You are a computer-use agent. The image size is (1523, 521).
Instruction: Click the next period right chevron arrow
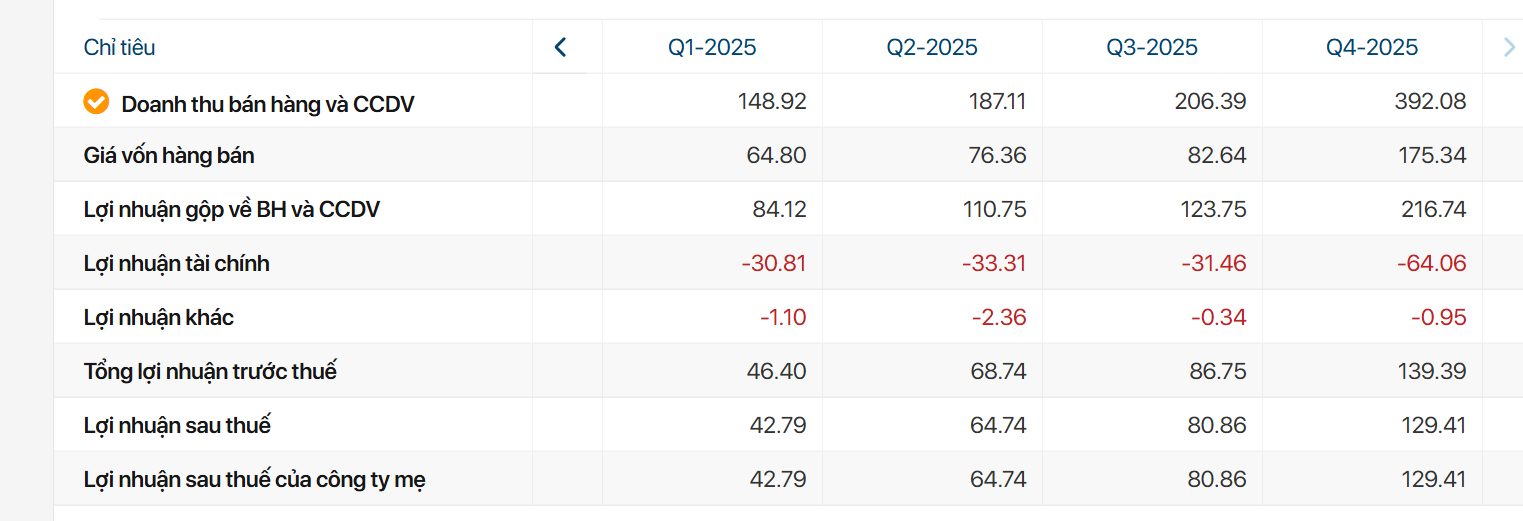pos(1509,47)
